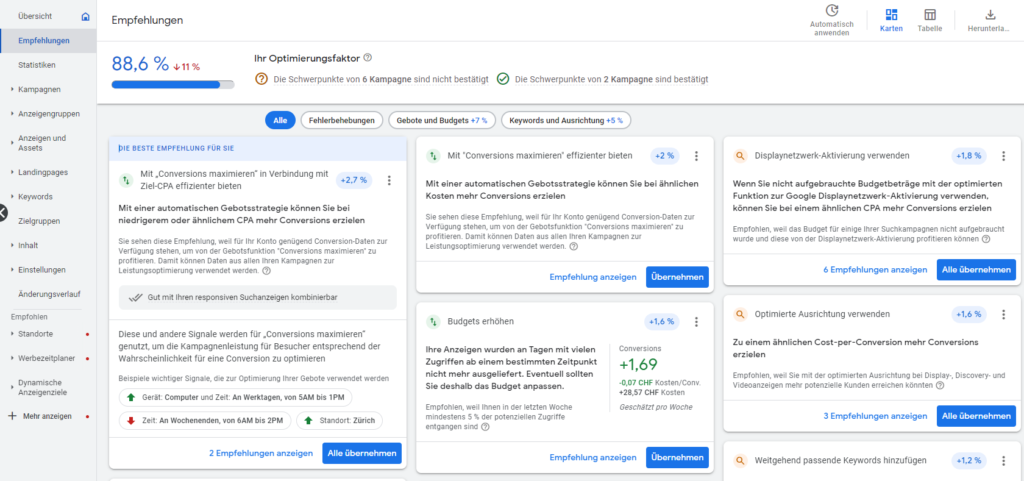Open the Automatisch anwenden icon
Image resolution: width=1024 pixels, height=481 pixels.
tap(831, 10)
